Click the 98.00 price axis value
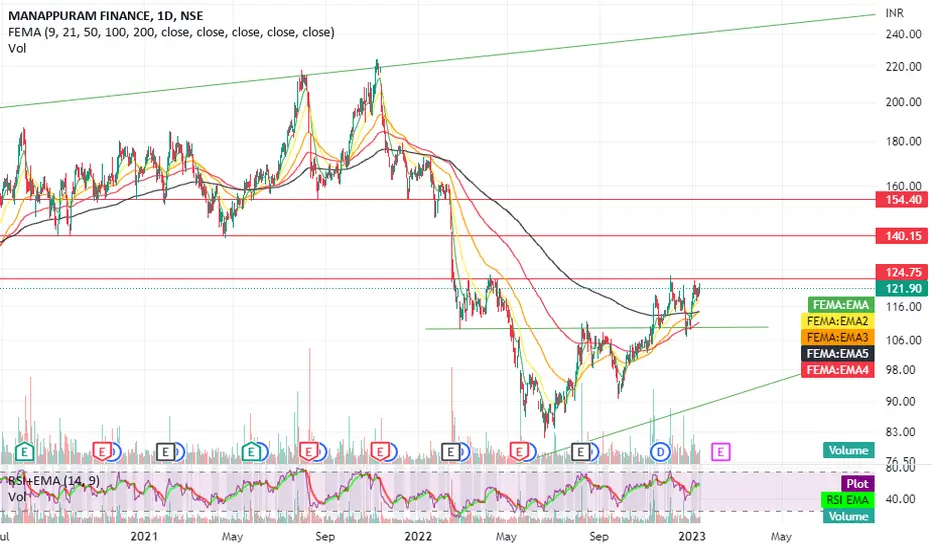The height and width of the screenshot is (550, 932). (900, 370)
